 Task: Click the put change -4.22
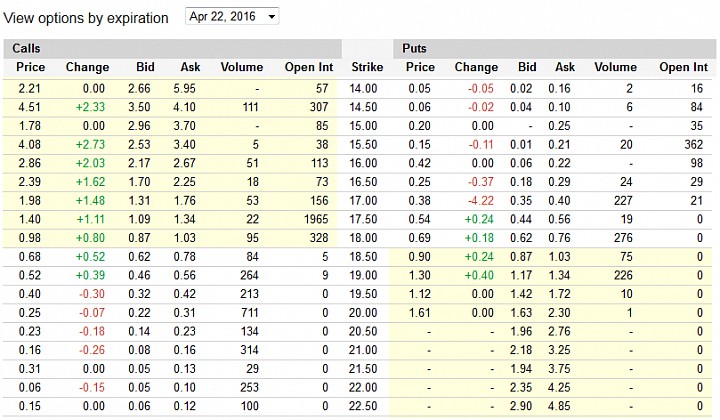(481, 201)
